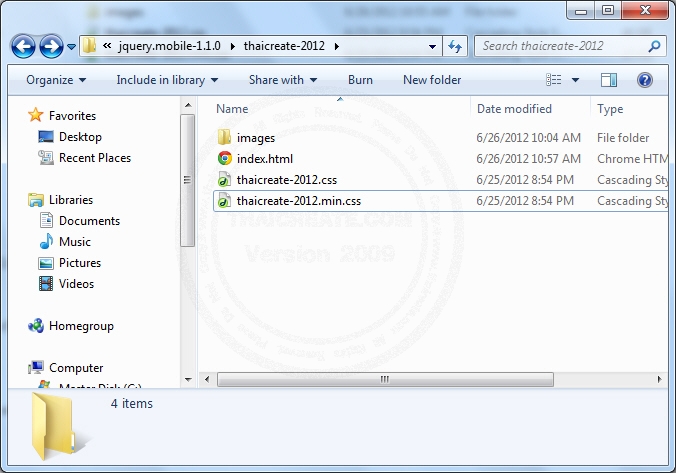The height and width of the screenshot is (473, 676).
Task: Click navigation pane scroll down arrow
Action: (188, 380)
